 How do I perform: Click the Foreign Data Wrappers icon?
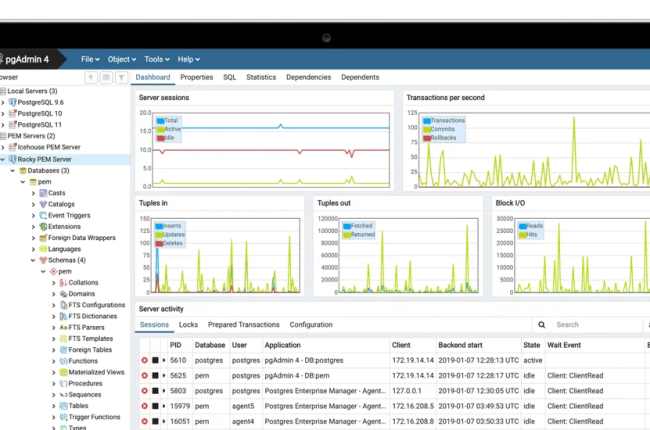coord(43,238)
